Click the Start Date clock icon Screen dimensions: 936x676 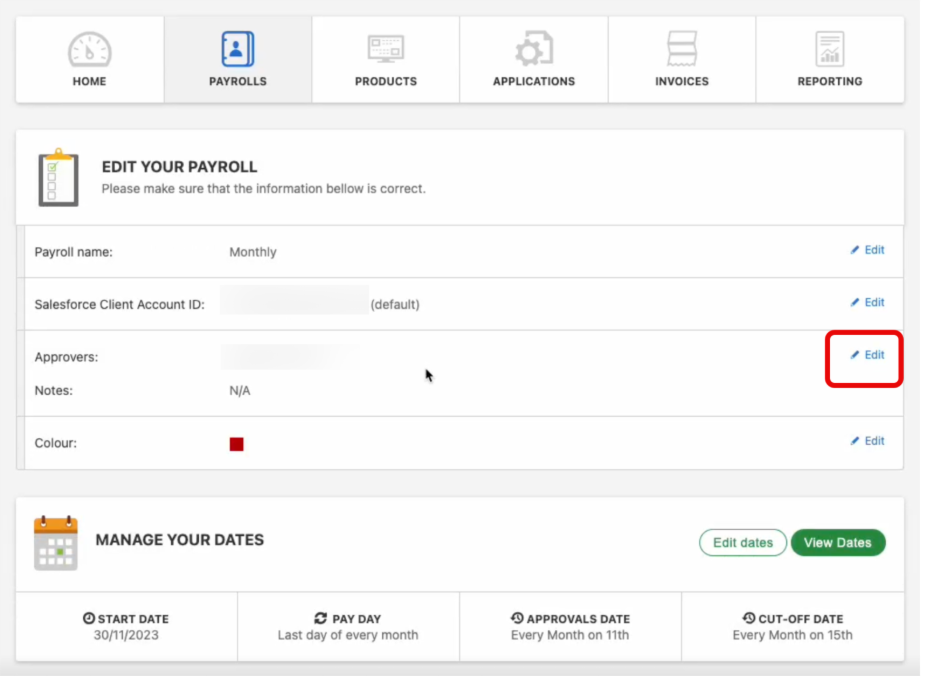89,617
